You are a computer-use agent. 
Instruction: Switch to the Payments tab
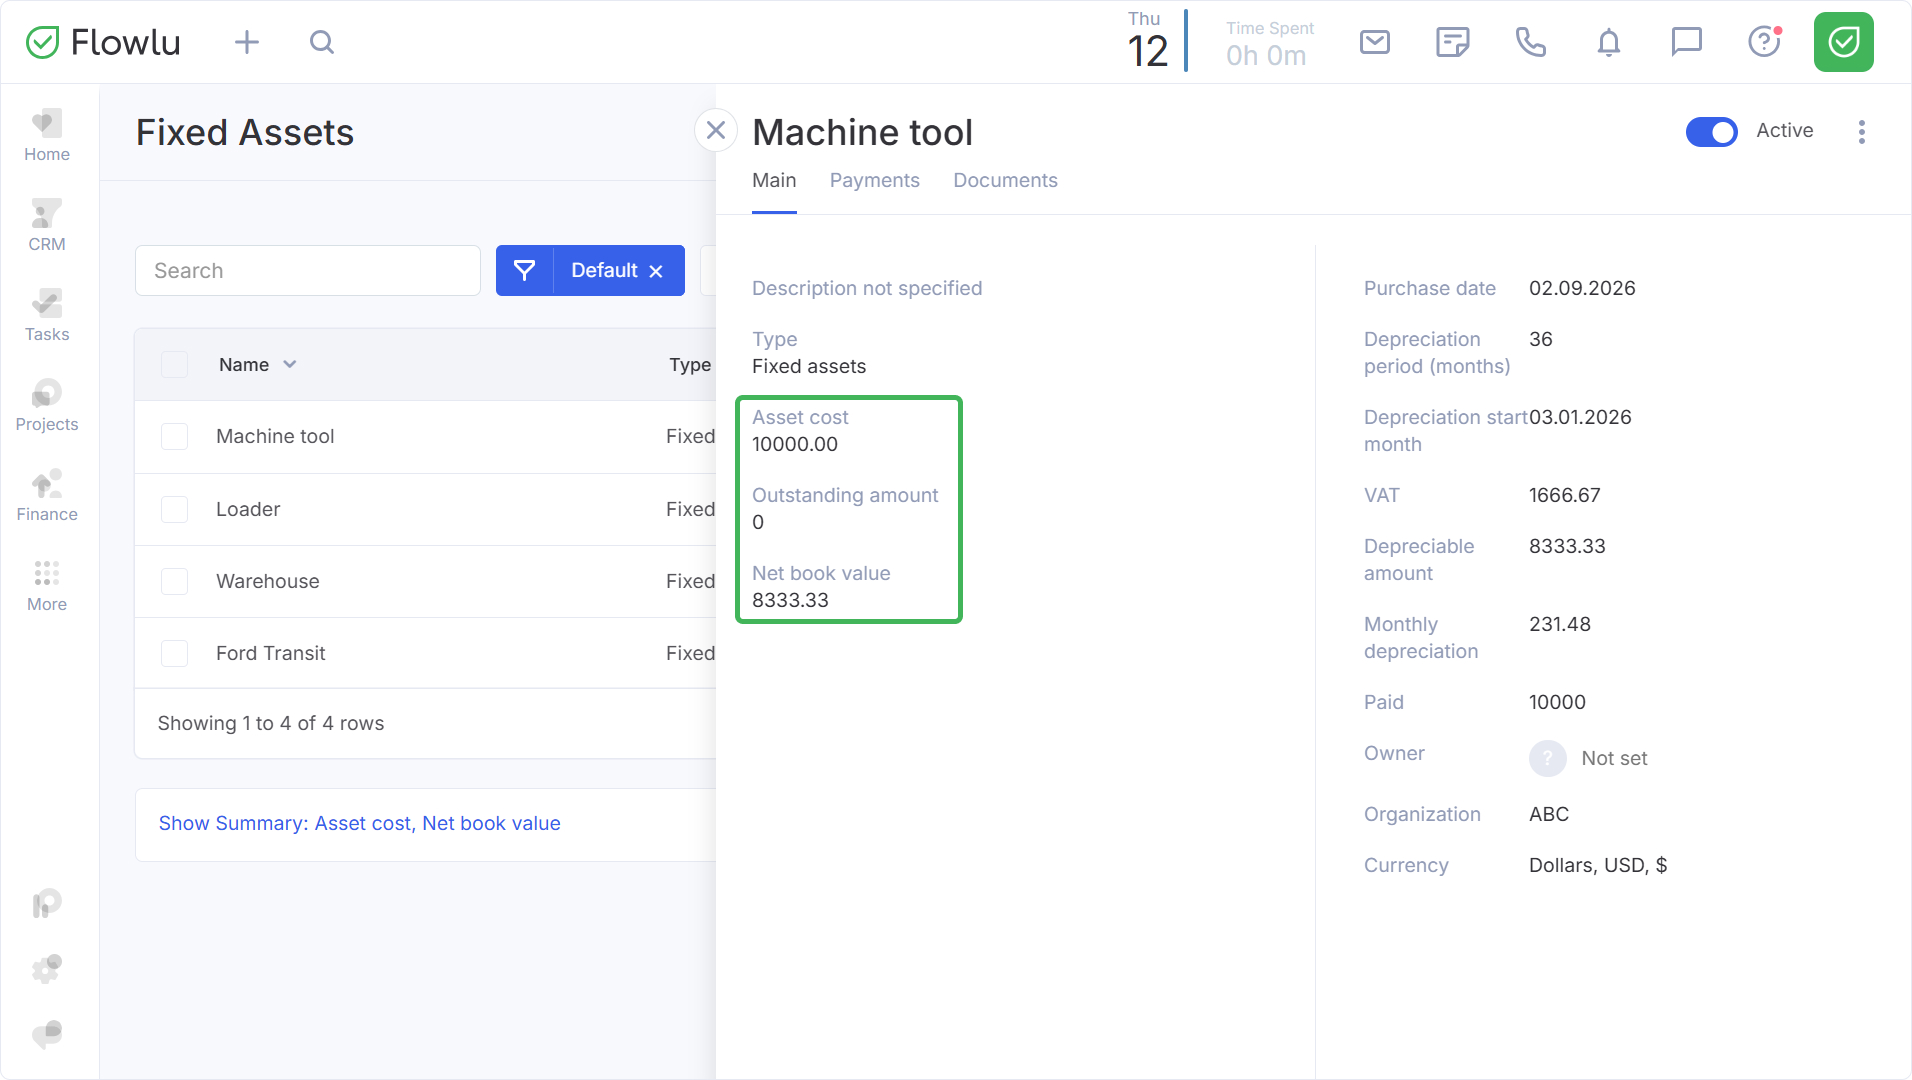click(x=874, y=181)
